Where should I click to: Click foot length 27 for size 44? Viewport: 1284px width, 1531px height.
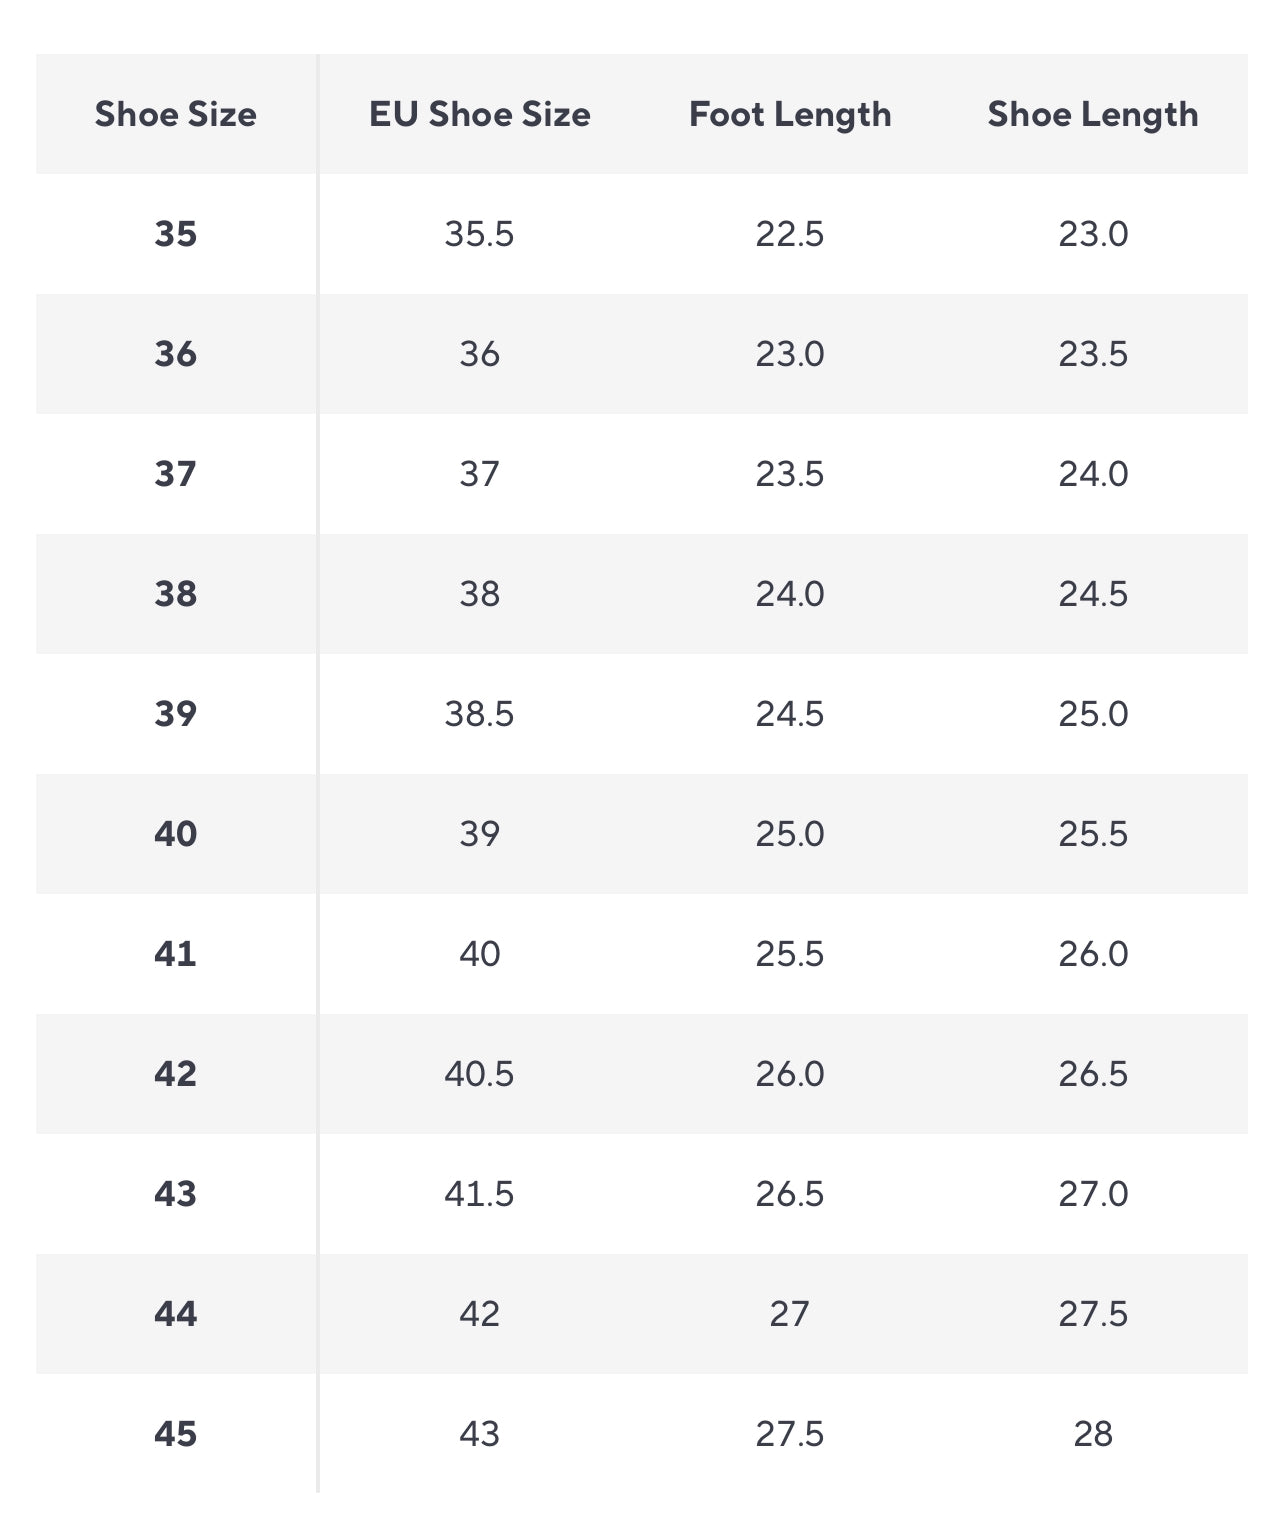(790, 1314)
